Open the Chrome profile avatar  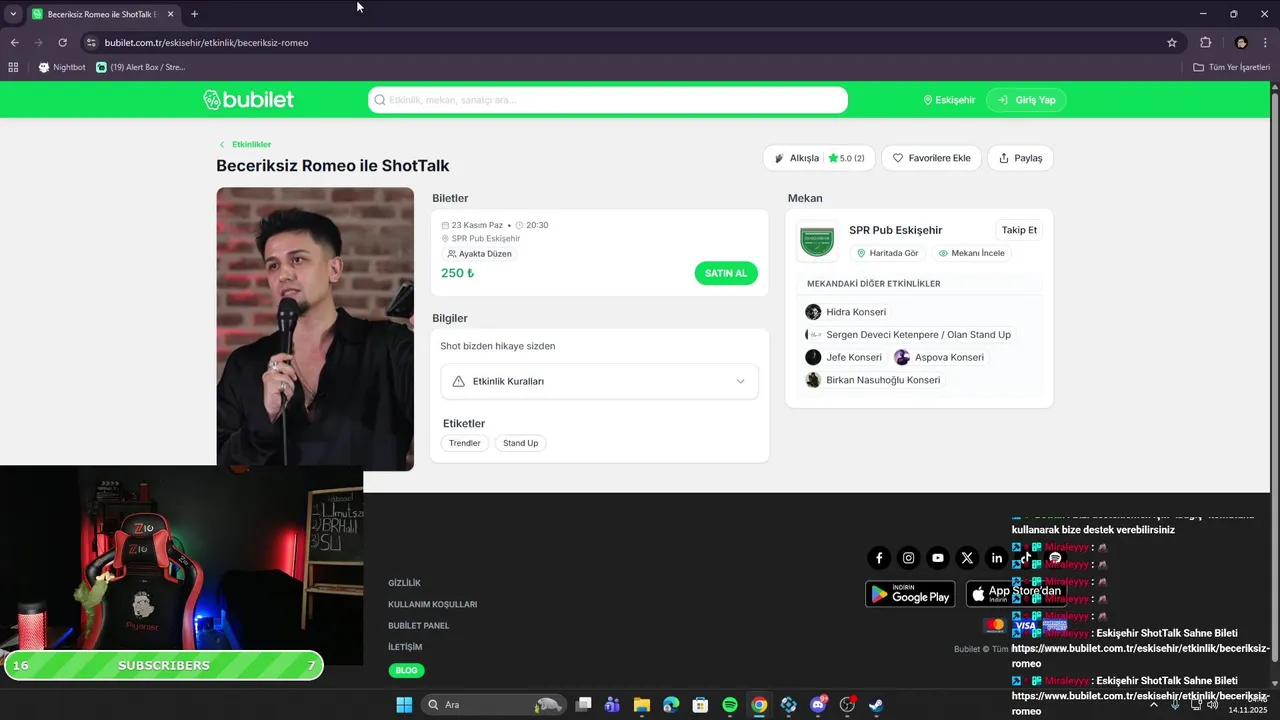coord(1241,43)
